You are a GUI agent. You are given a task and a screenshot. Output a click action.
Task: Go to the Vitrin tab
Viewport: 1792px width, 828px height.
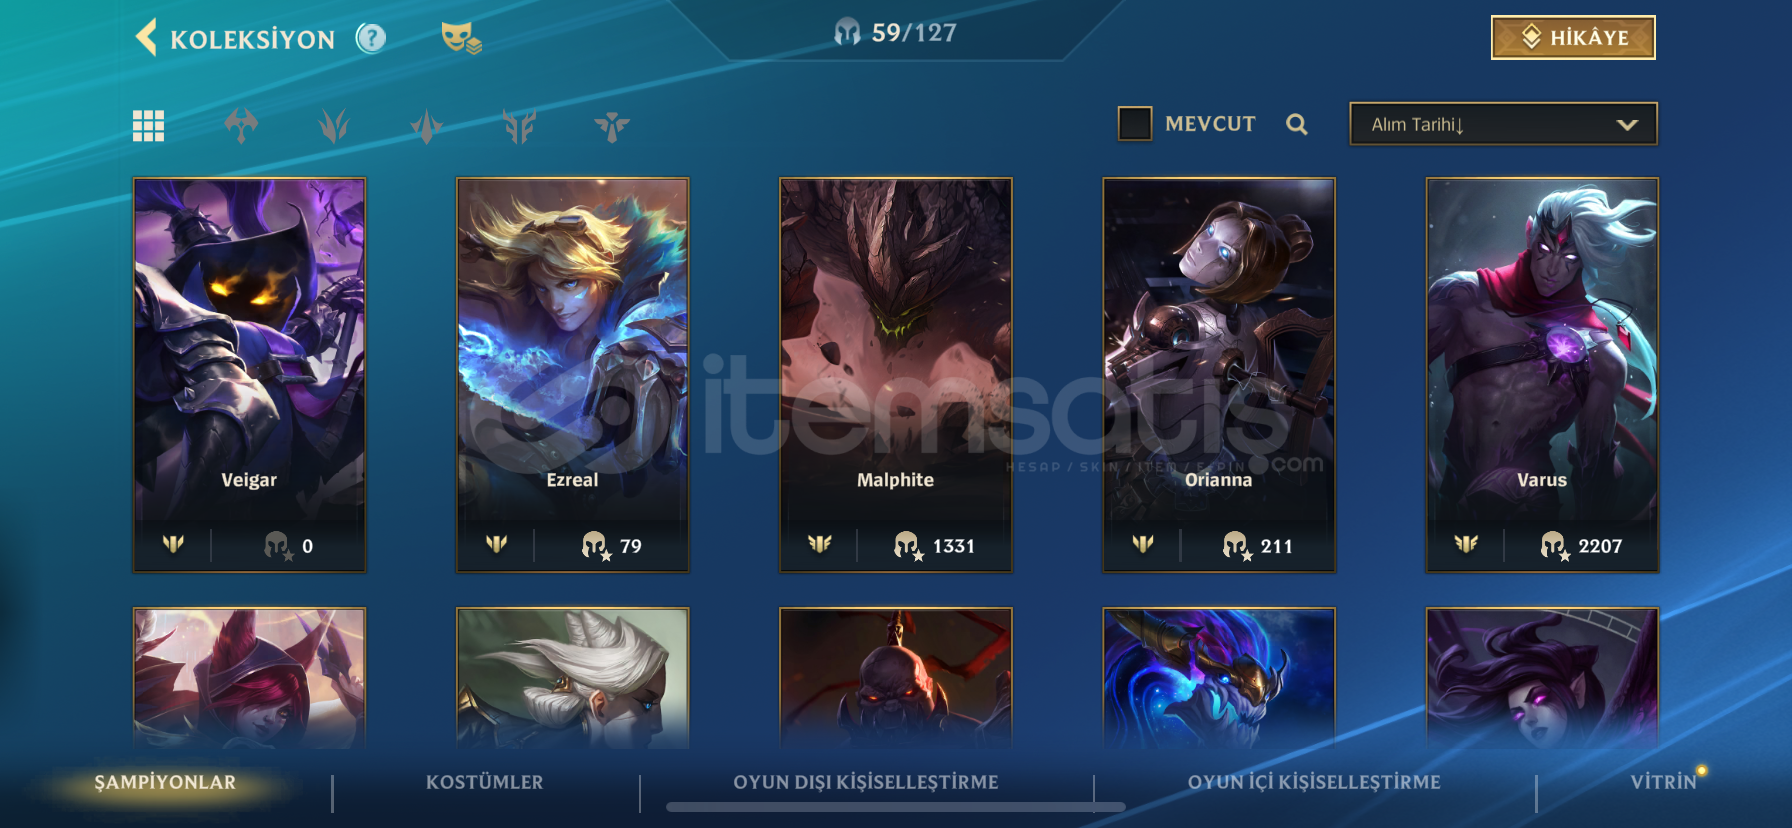pos(1664,782)
